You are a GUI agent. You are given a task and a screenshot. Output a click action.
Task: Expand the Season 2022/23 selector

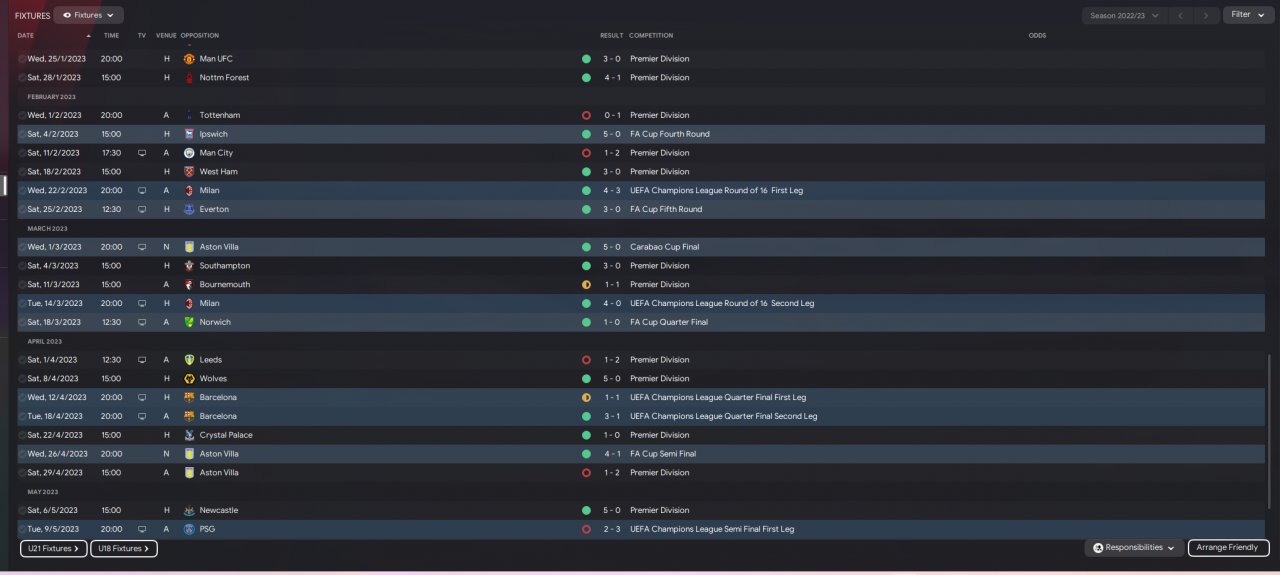coord(1125,15)
